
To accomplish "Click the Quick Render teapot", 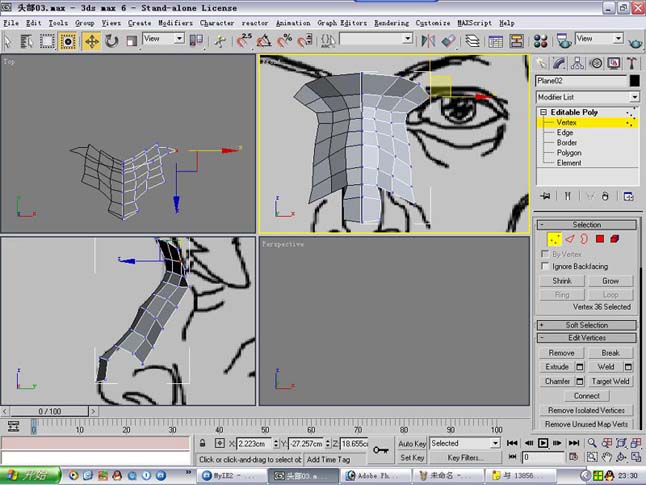I will (635, 42).
